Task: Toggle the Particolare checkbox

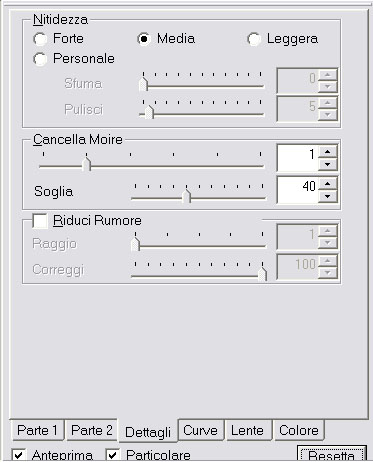Action: 113,455
